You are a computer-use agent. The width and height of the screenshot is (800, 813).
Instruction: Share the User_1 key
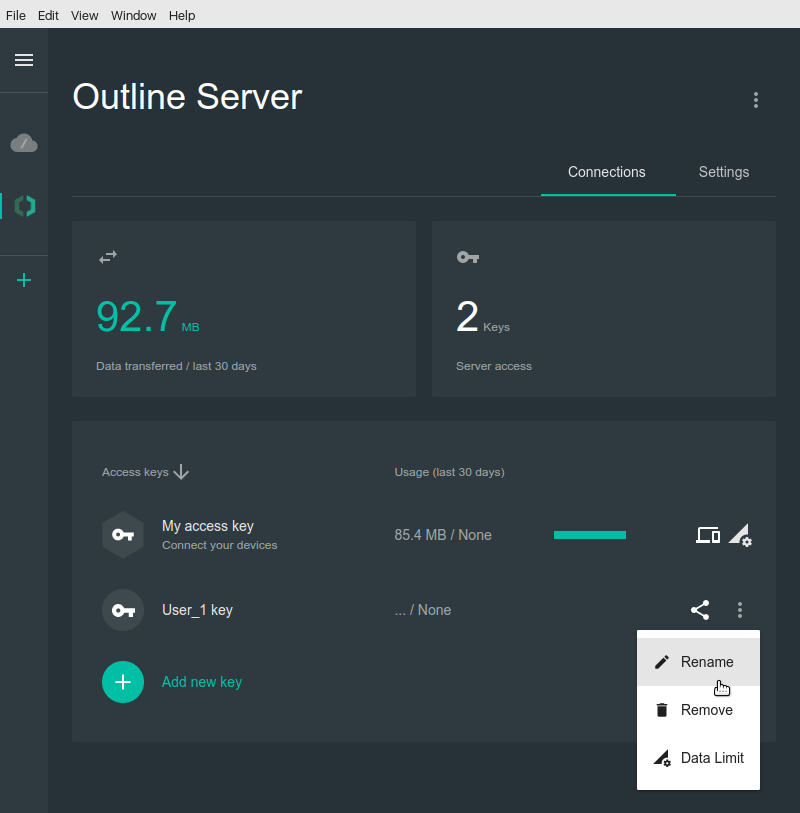[x=700, y=610]
